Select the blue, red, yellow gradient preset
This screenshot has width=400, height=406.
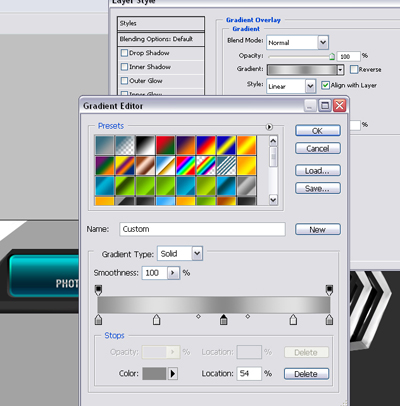206,145
